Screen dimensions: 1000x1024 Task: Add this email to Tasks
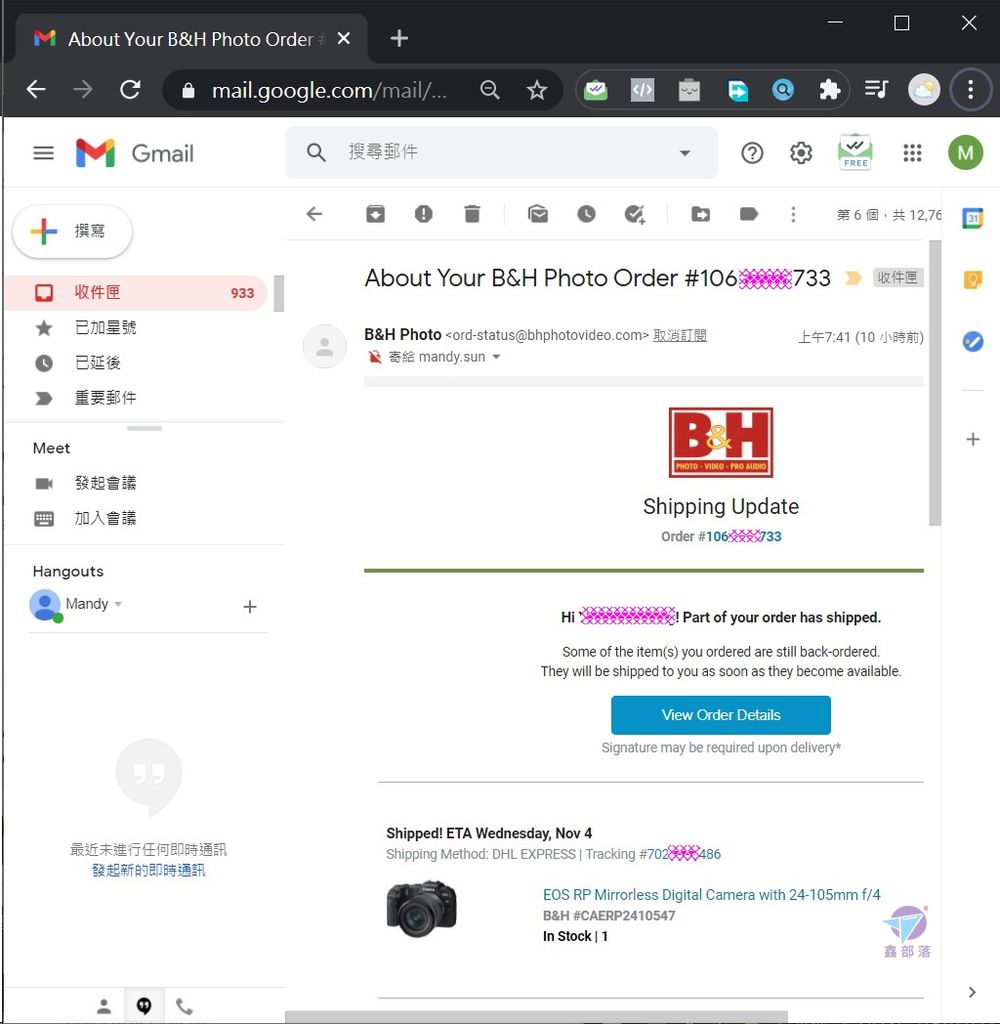(x=634, y=214)
